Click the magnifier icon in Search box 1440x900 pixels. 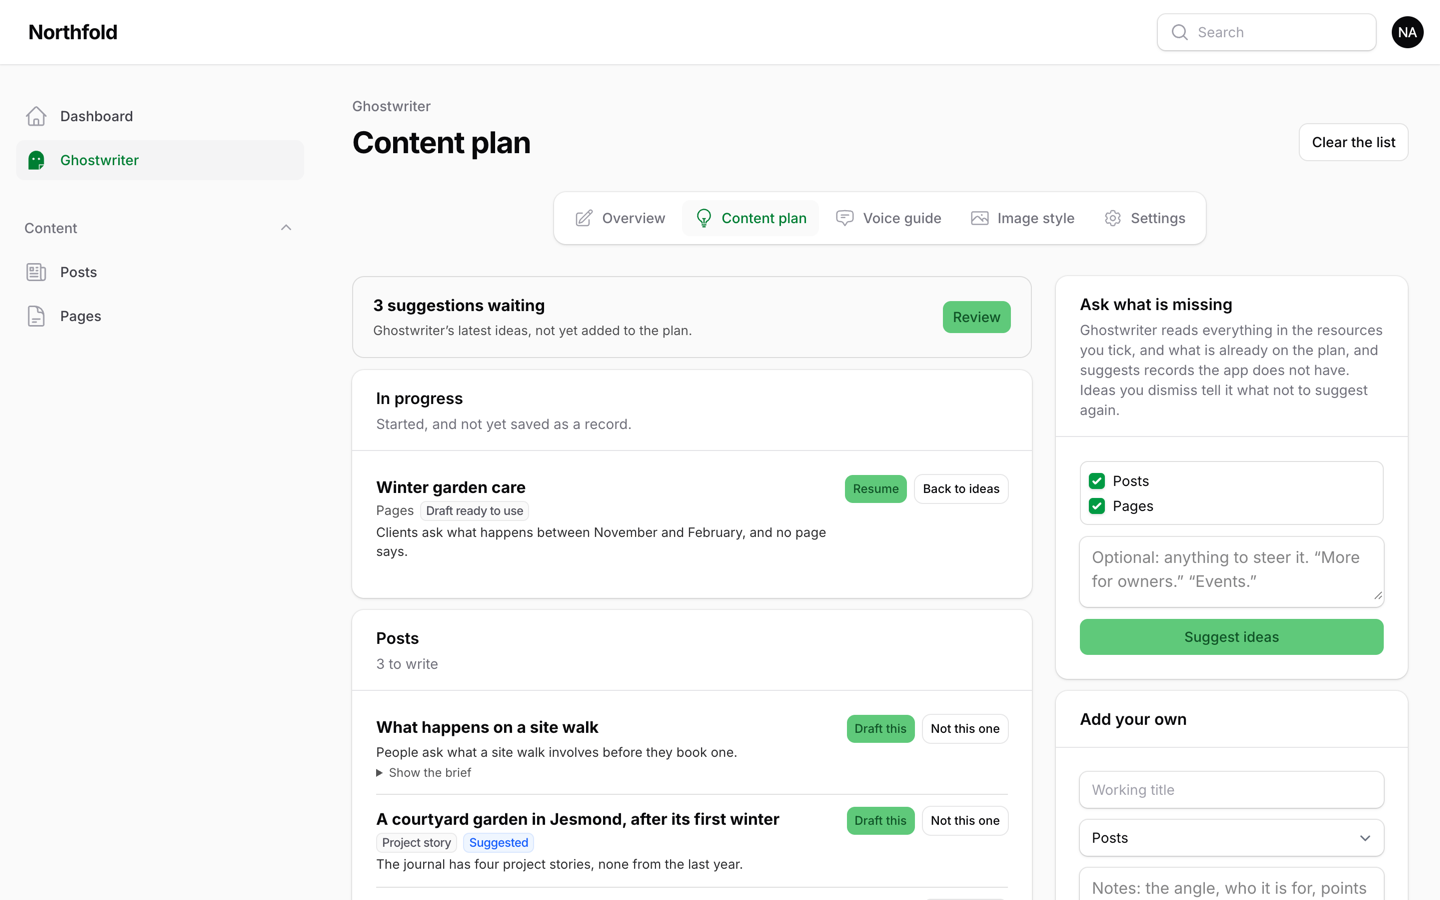point(1180,32)
